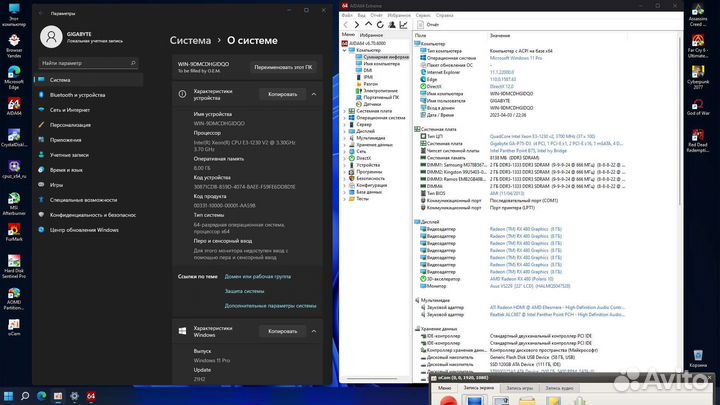
Task: Collapse the Компьютер tree node
Action: (x=344, y=50)
